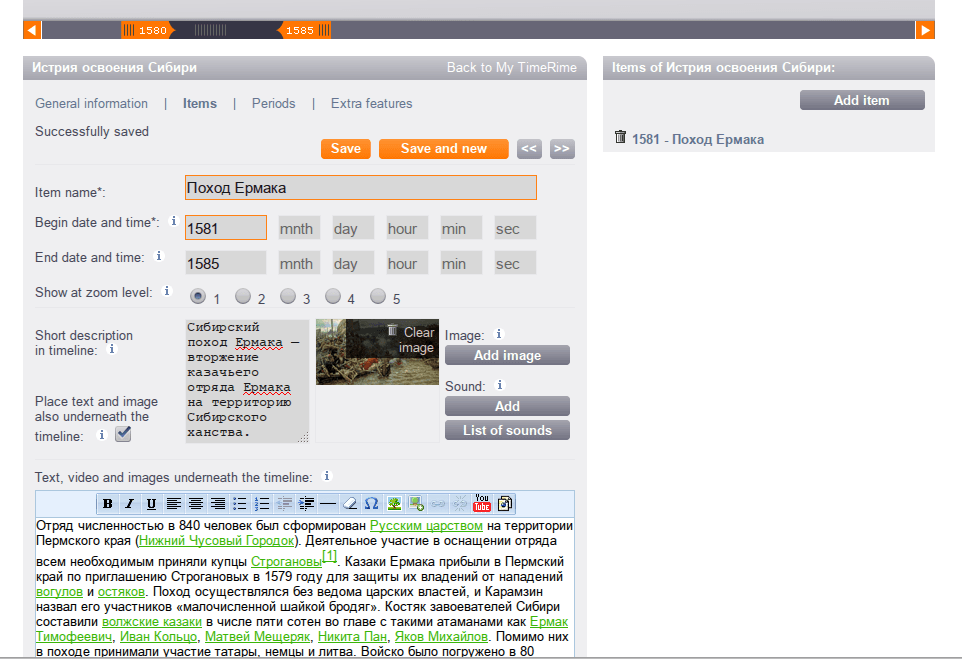Delete the 1581 - Поход Ермака item via trash icon
Screen dimensions: 962x659
click(x=620, y=138)
